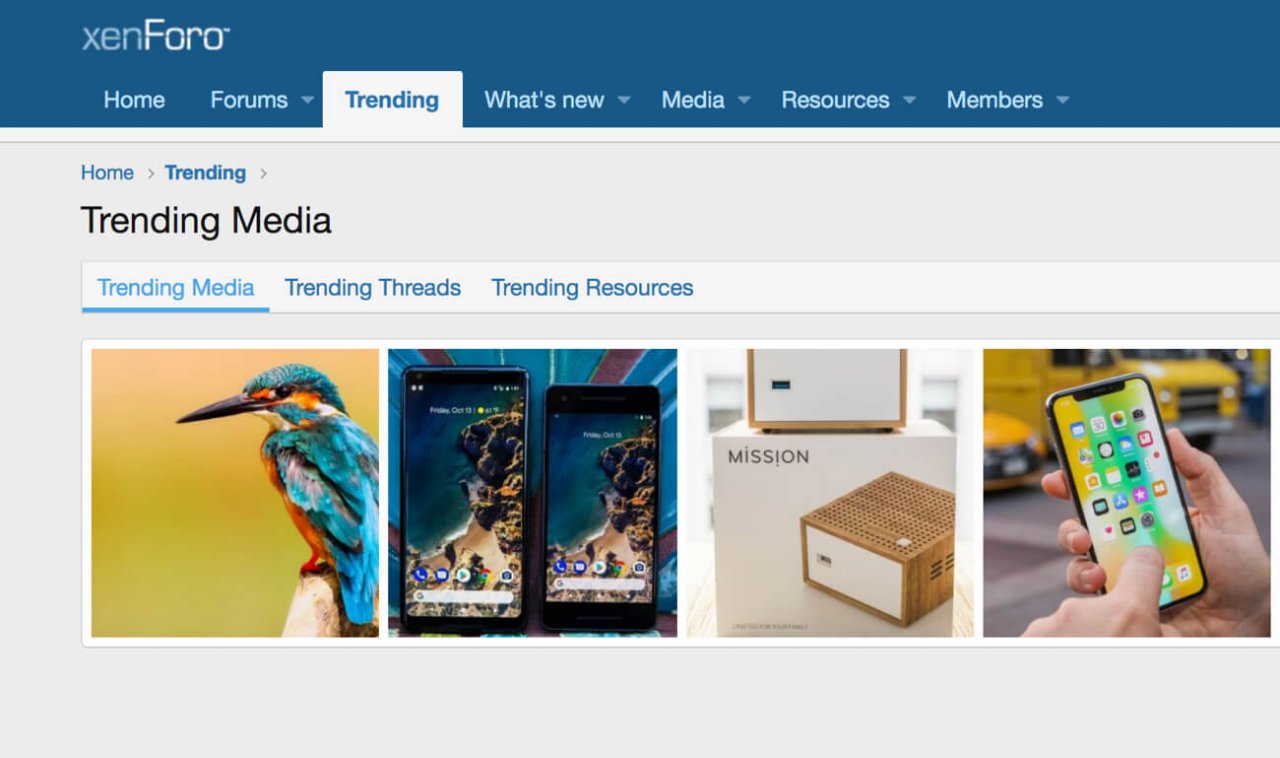Select the Trending navigation tab
1280x758 pixels.
[x=392, y=100]
